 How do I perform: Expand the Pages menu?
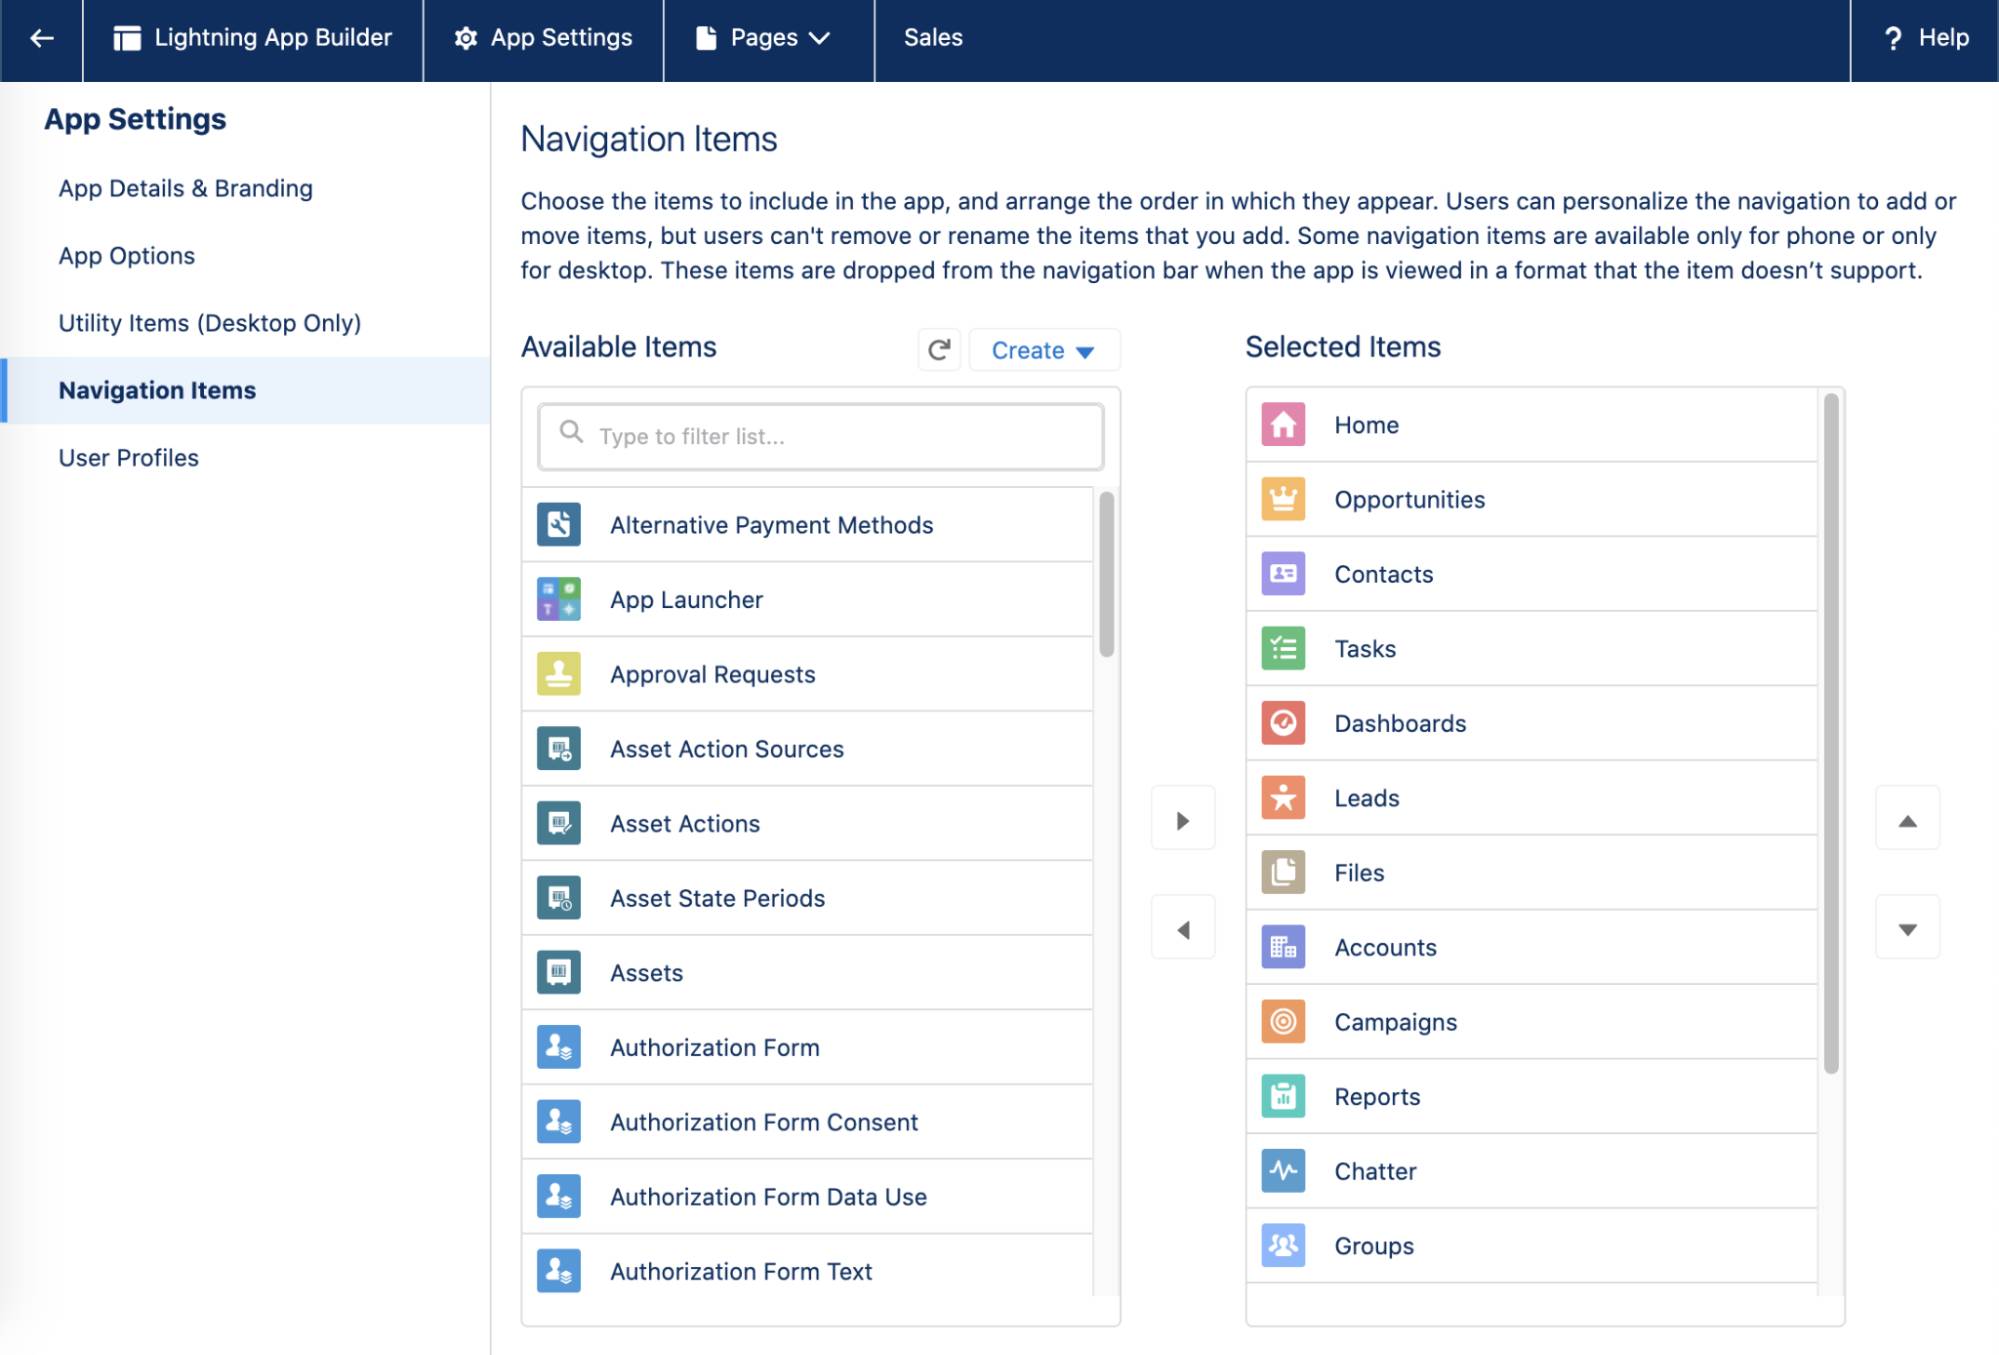[768, 38]
